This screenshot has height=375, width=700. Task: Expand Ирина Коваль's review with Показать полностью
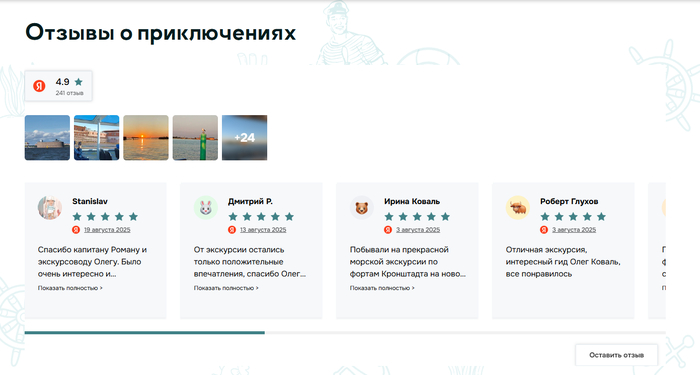382,288
